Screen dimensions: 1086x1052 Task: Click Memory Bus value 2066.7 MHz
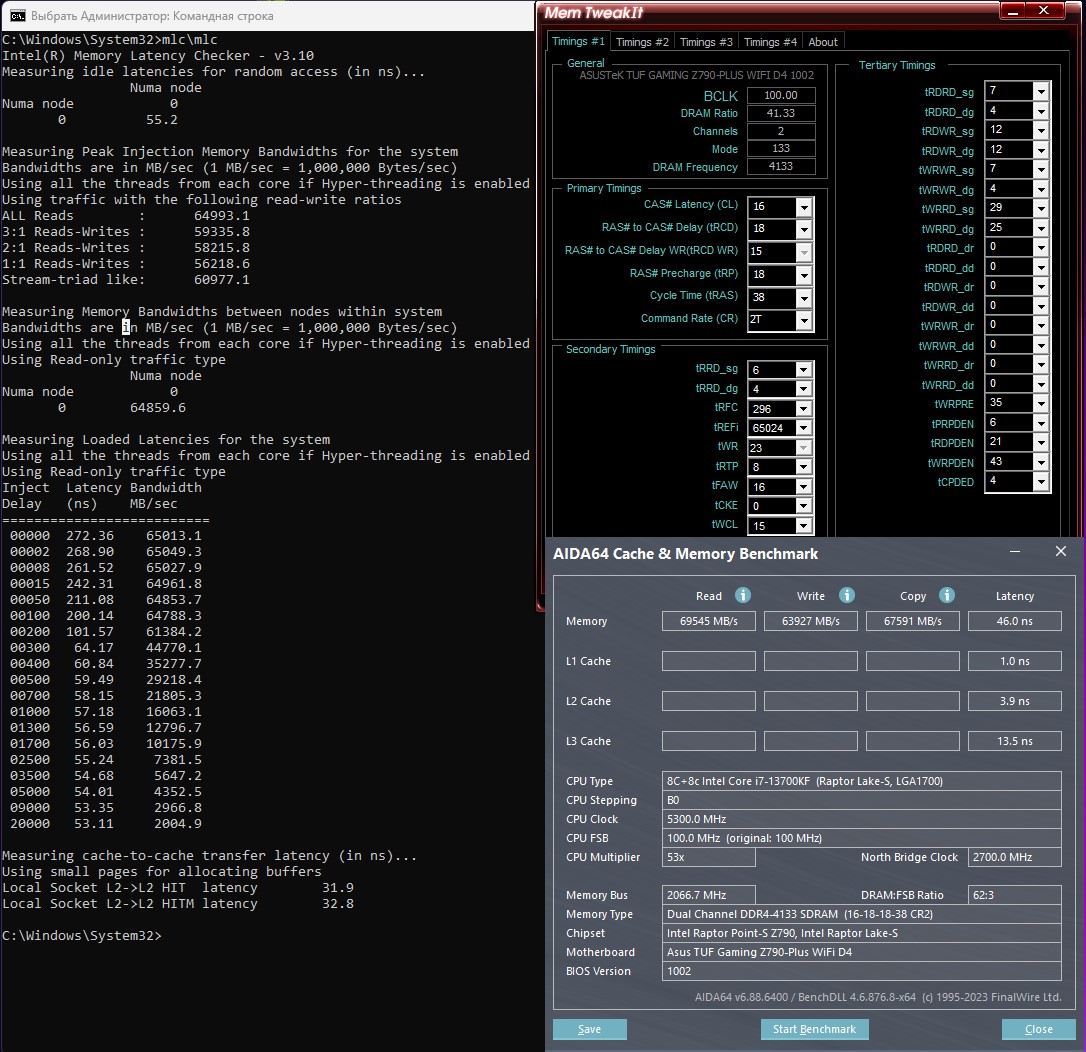pos(709,895)
